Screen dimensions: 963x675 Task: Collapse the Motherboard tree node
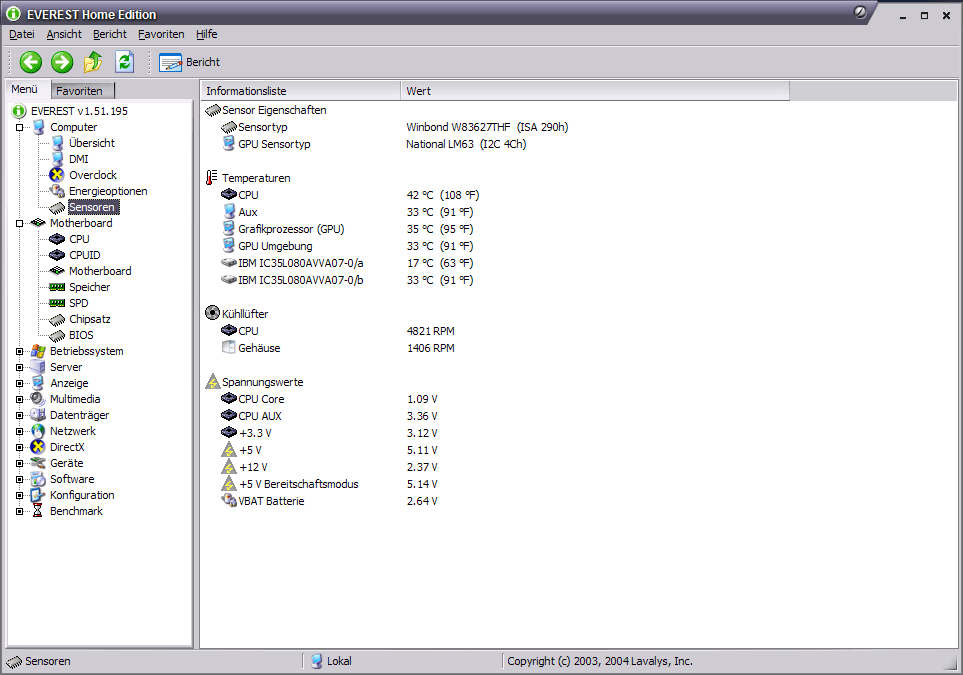19,224
